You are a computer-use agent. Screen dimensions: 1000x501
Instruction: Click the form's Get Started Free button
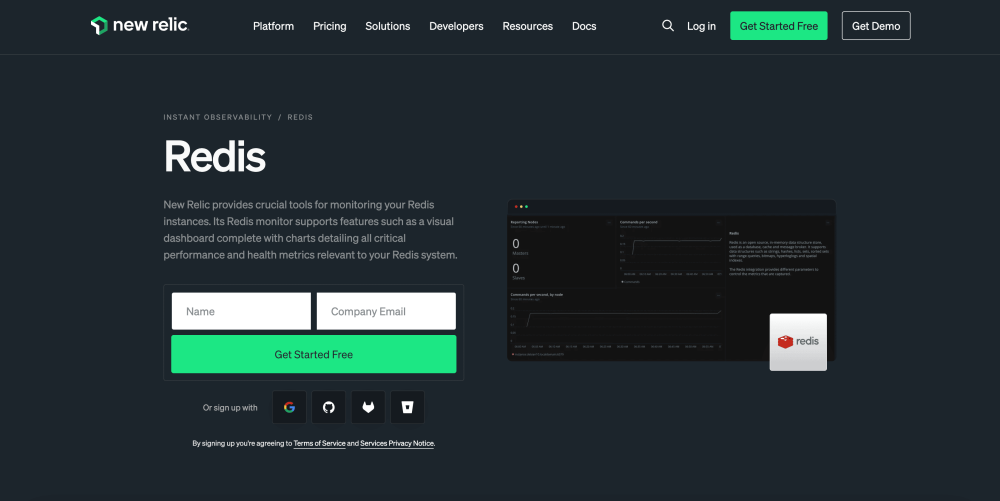click(313, 354)
